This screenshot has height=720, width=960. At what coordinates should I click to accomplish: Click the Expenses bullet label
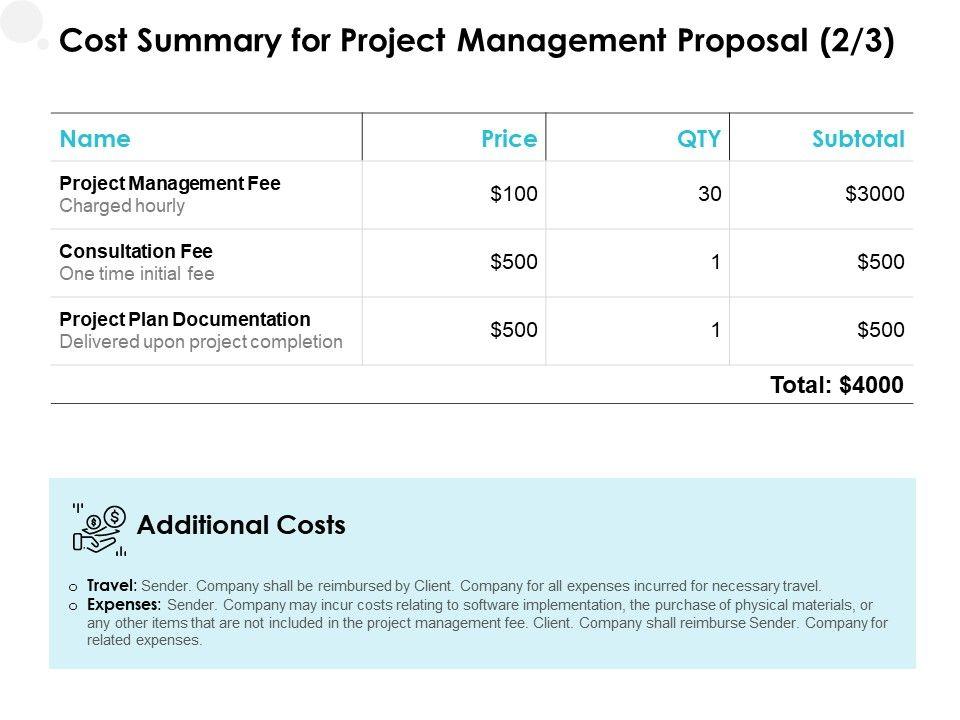(124, 605)
